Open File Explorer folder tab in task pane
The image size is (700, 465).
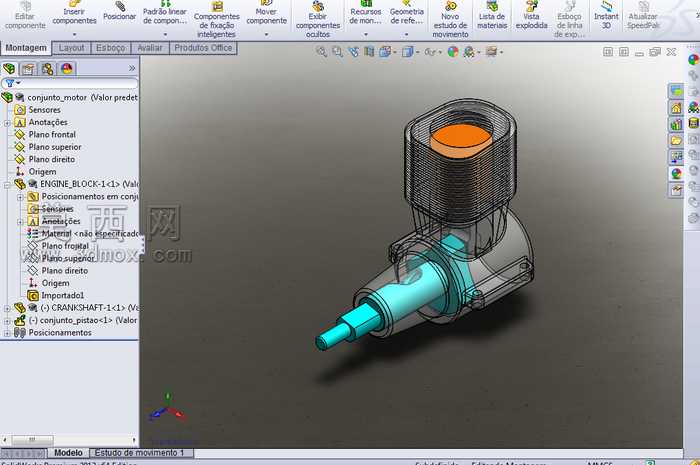point(676,141)
